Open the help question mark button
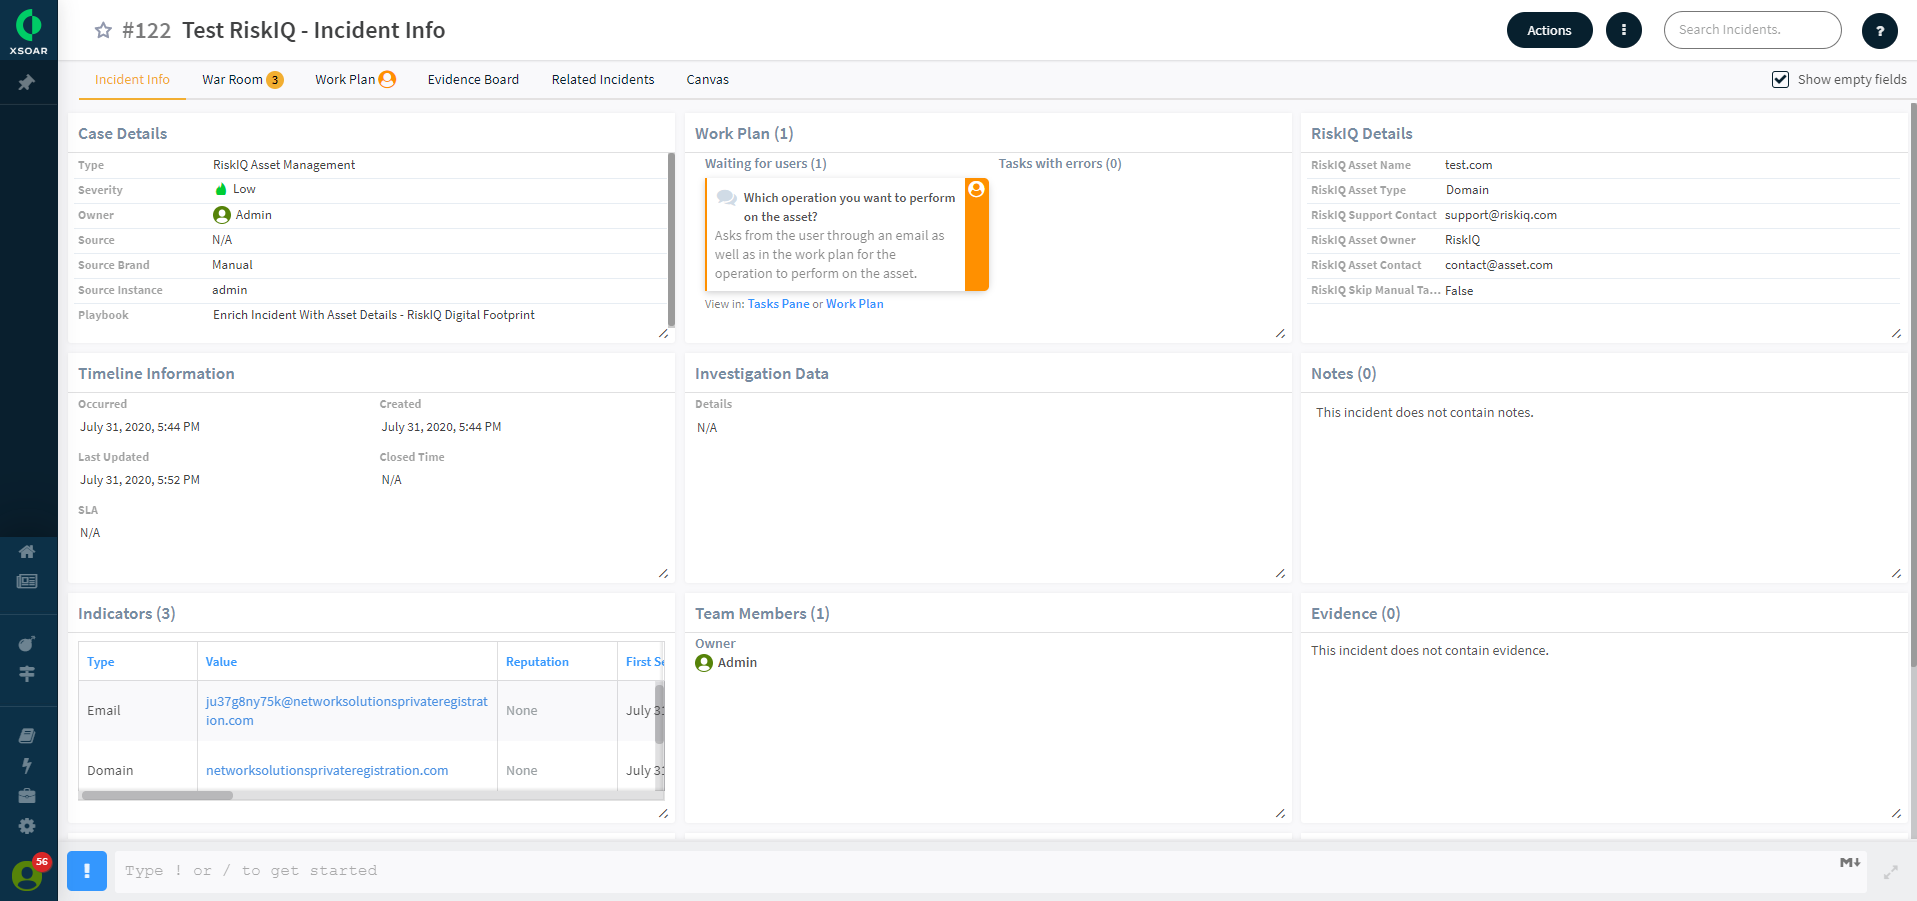 [x=1880, y=31]
